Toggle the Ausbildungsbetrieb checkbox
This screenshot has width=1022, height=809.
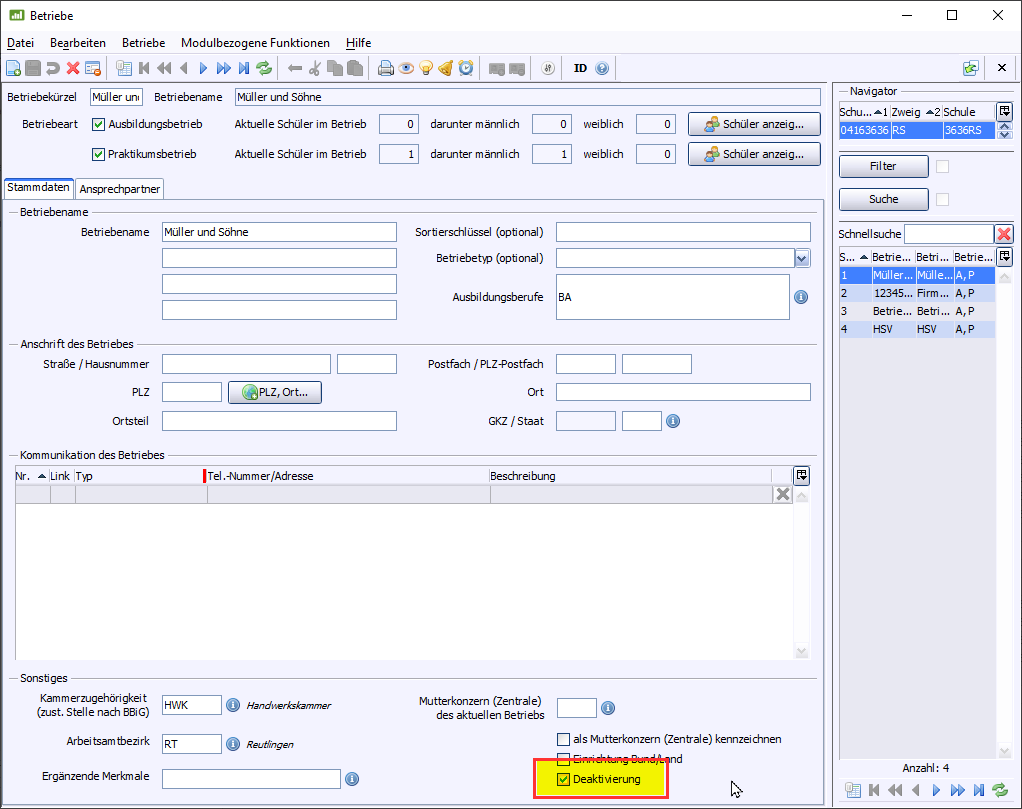(99, 125)
